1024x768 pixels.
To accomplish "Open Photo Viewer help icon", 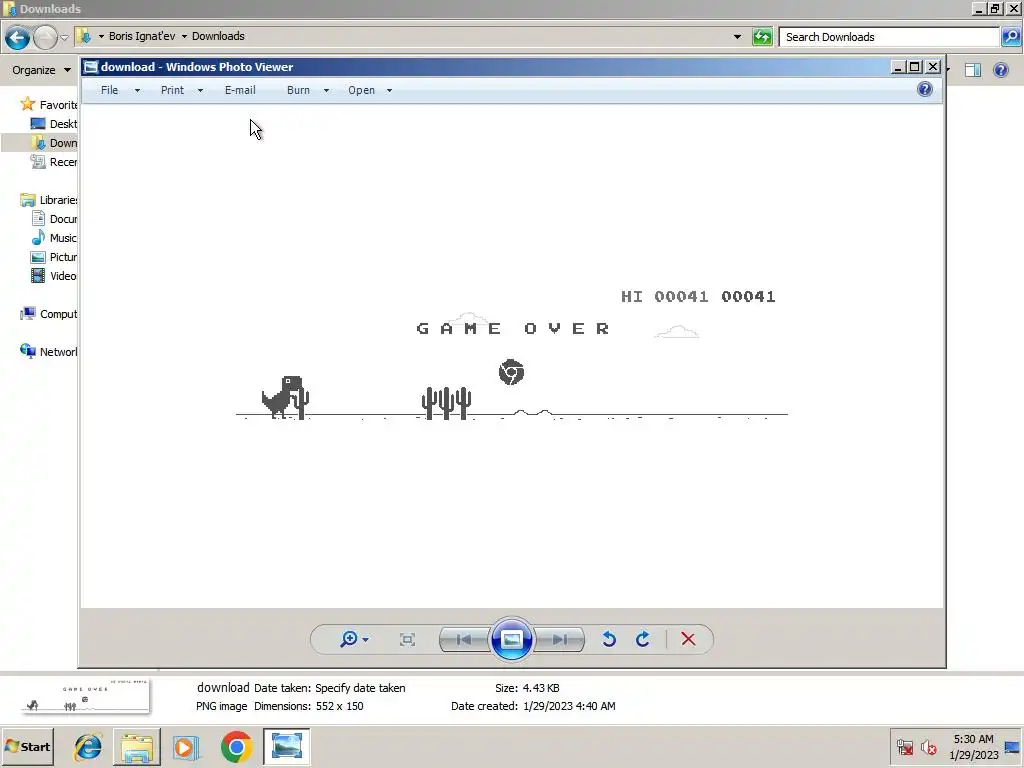I will click(x=925, y=89).
